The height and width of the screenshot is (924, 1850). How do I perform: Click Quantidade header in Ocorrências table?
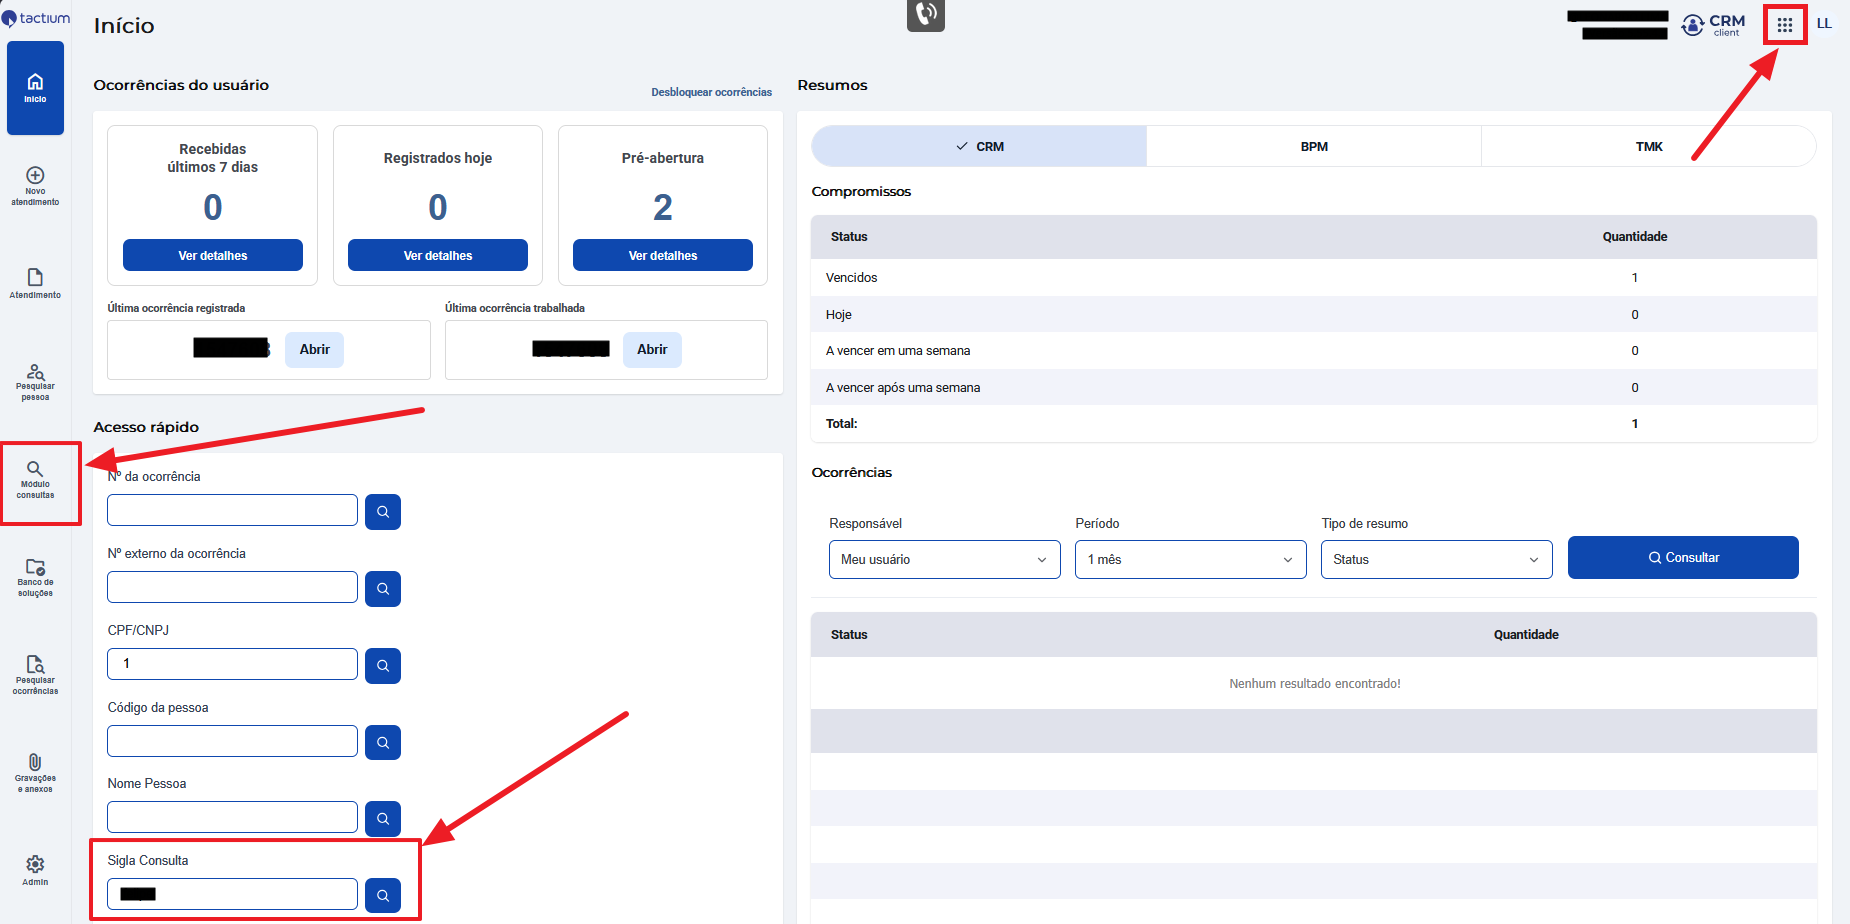(x=1526, y=635)
